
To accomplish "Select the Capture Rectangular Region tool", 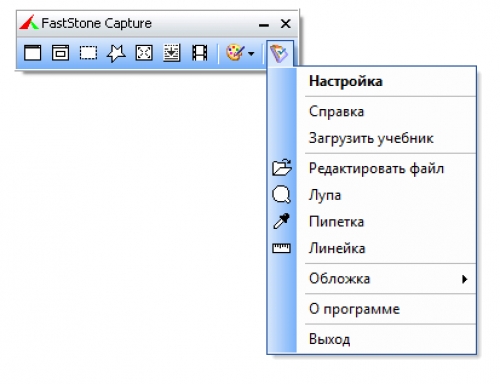I will pyautogui.click(x=88, y=53).
